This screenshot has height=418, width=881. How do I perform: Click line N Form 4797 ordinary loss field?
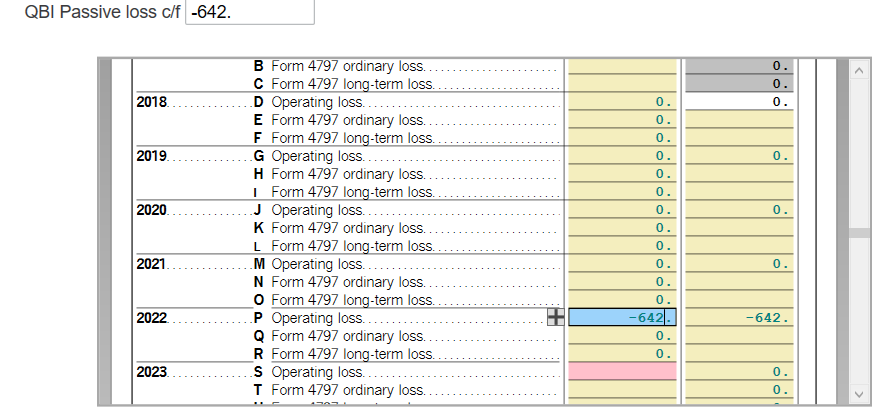click(622, 282)
